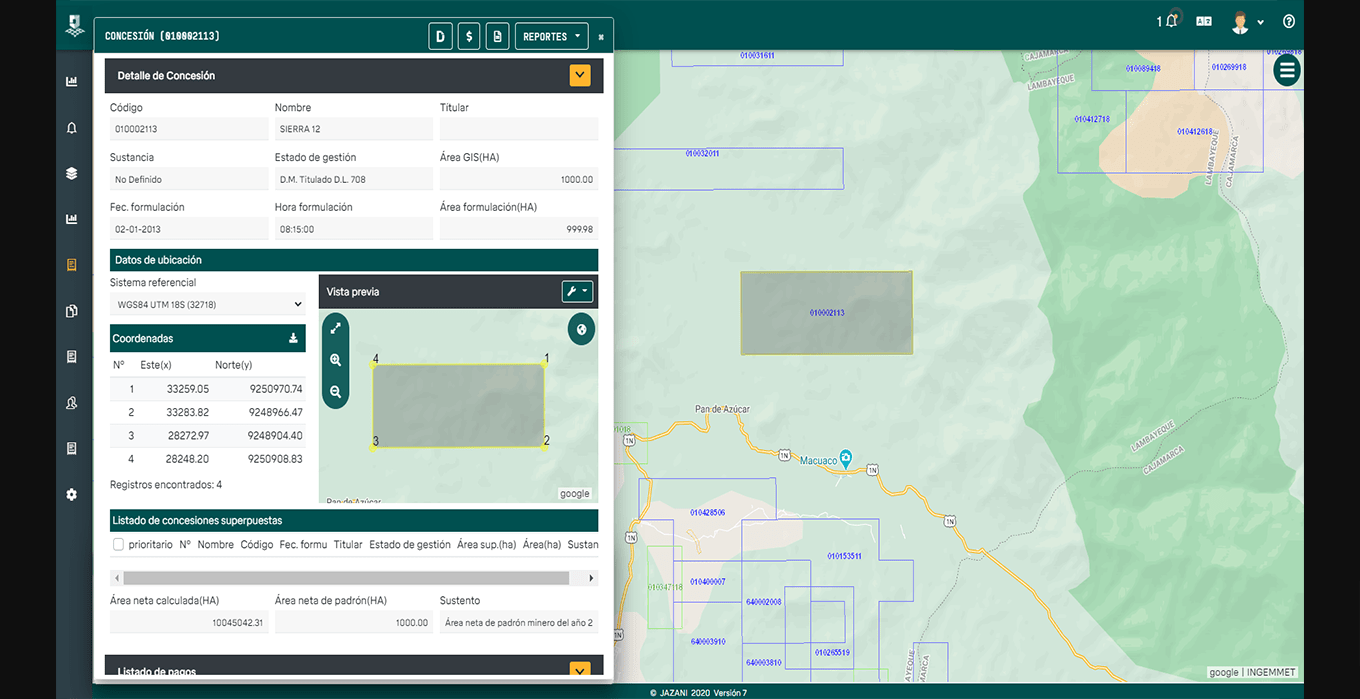Open the layers stack icon in the sidebar

coord(72,173)
